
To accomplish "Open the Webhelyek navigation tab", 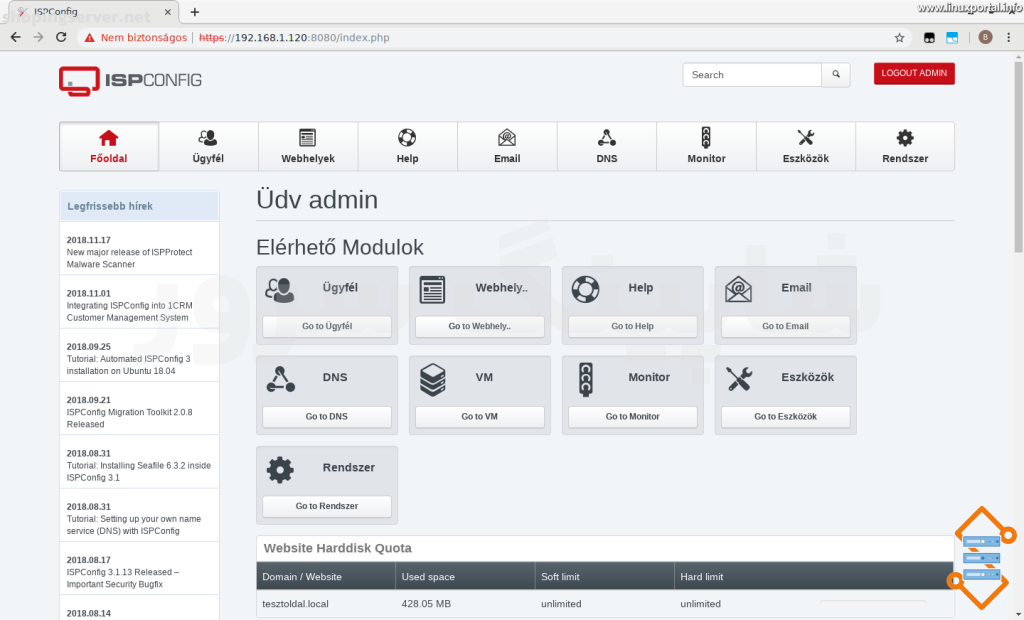I will click(x=308, y=146).
